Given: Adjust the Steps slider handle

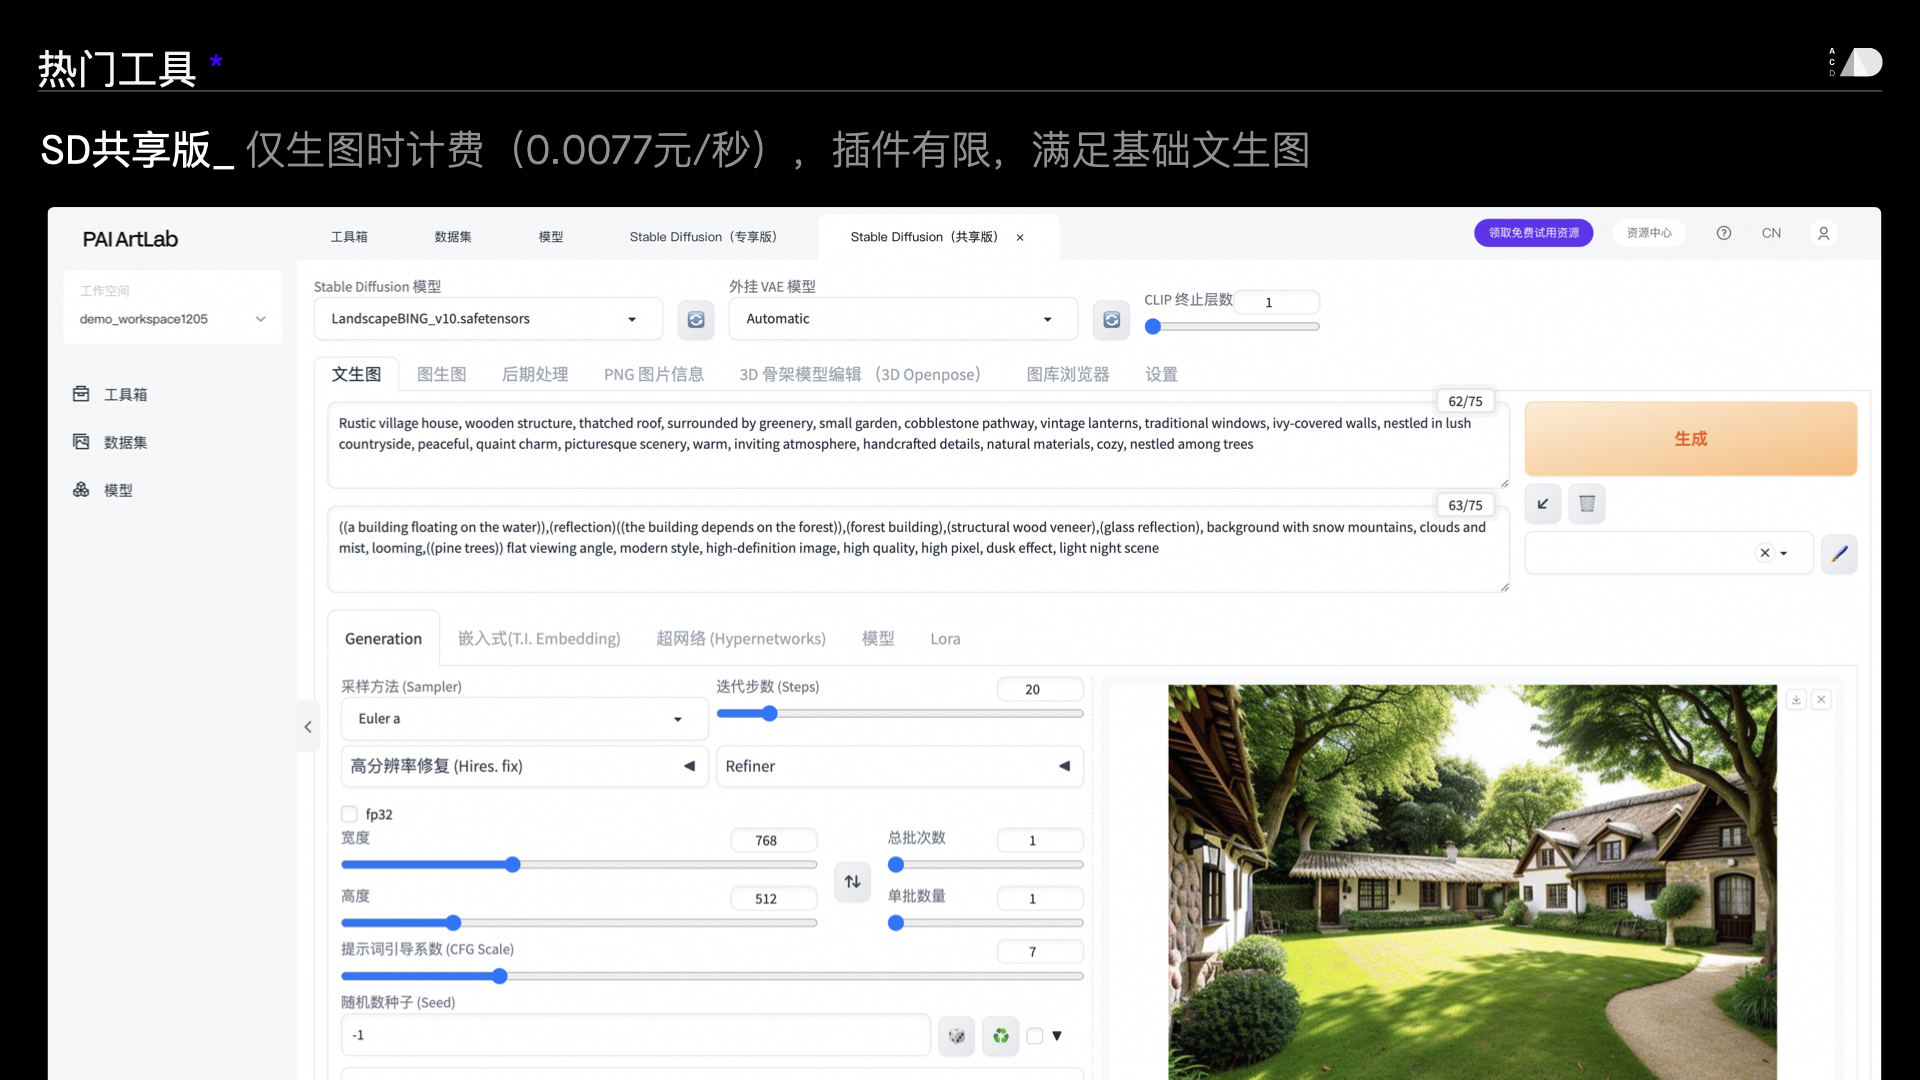Looking at the screenshot, I should [769, 713].
